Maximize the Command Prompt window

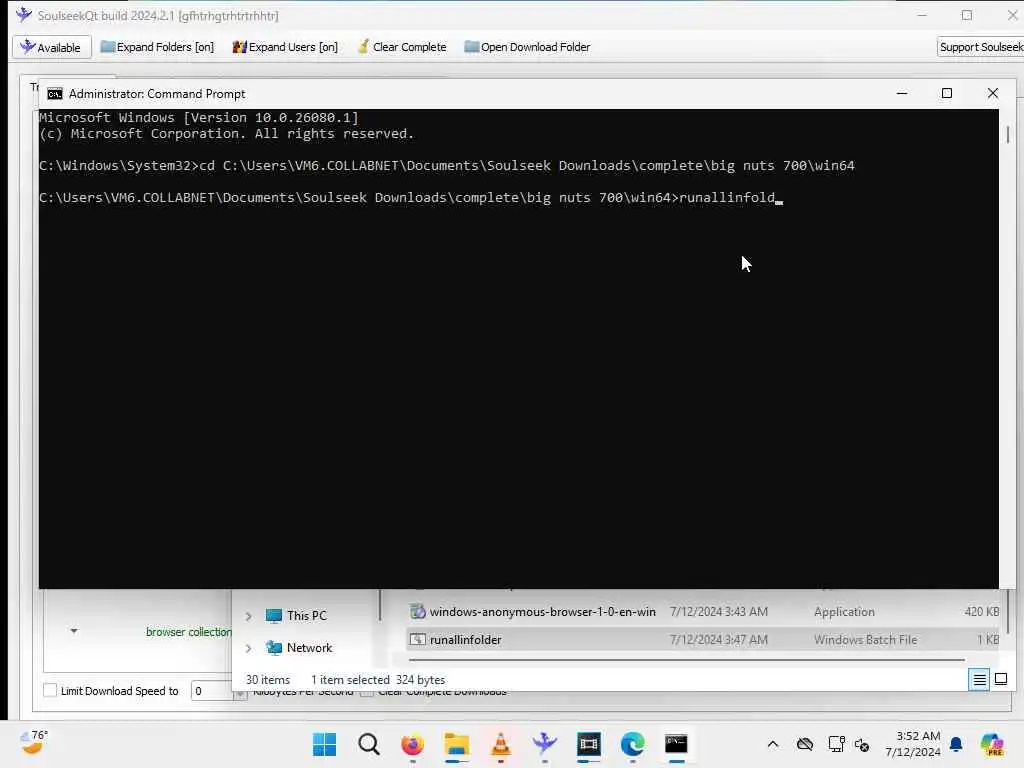[x=947, y=93]
